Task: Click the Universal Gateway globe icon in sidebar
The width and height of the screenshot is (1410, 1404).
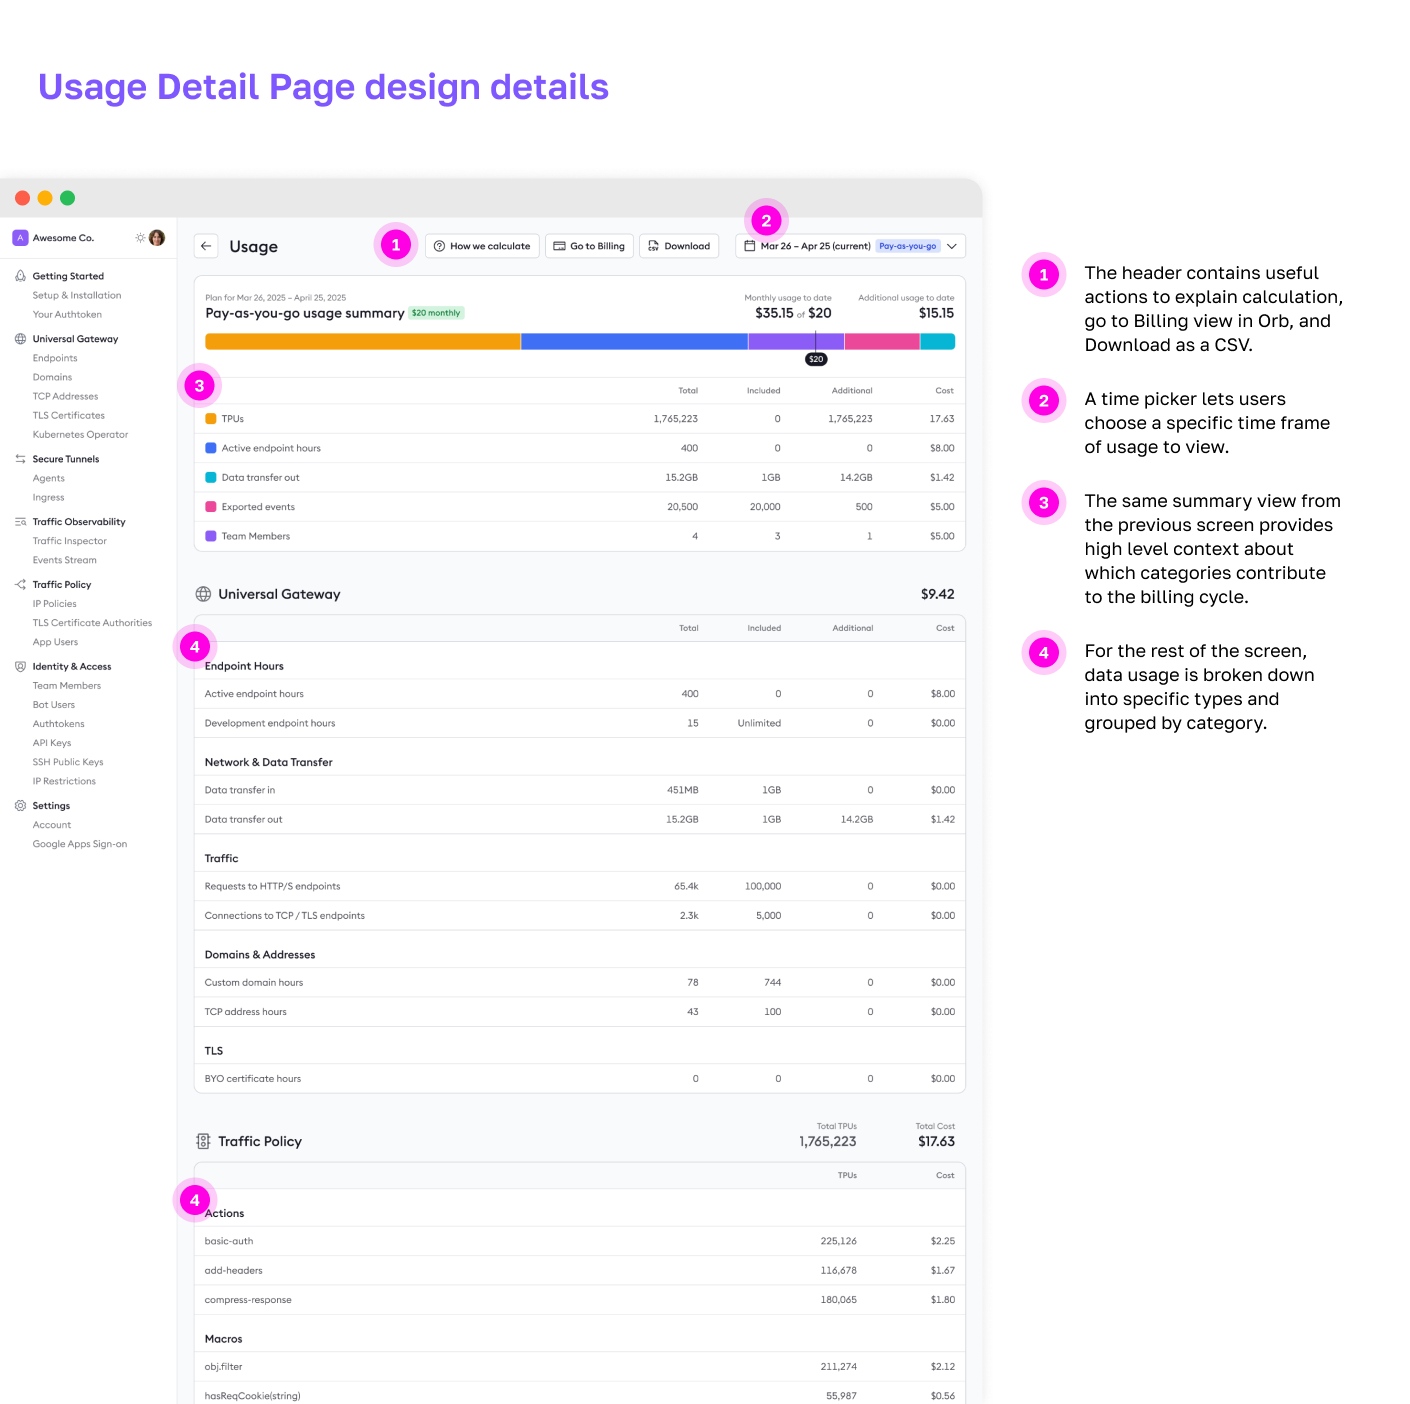Action: pyautogui.click(x=20, y=339)
